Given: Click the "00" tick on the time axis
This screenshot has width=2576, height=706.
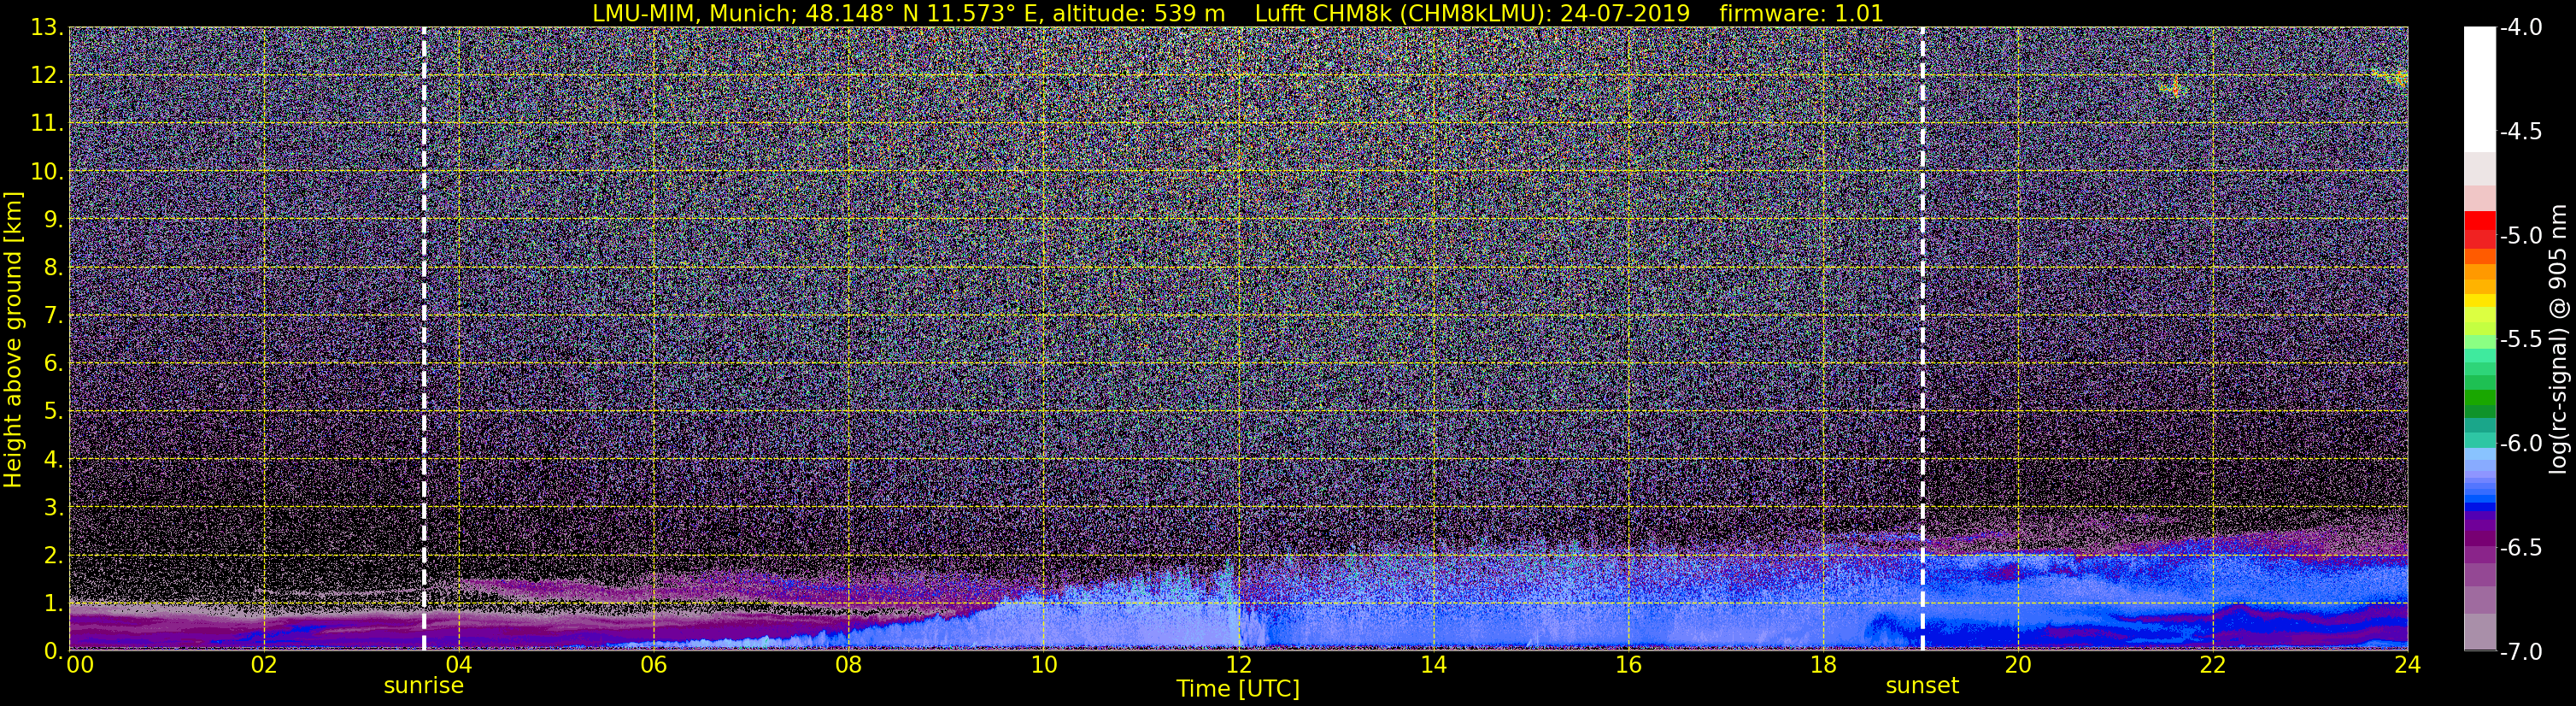Looking at the screenshot, I should coord(79,665).
